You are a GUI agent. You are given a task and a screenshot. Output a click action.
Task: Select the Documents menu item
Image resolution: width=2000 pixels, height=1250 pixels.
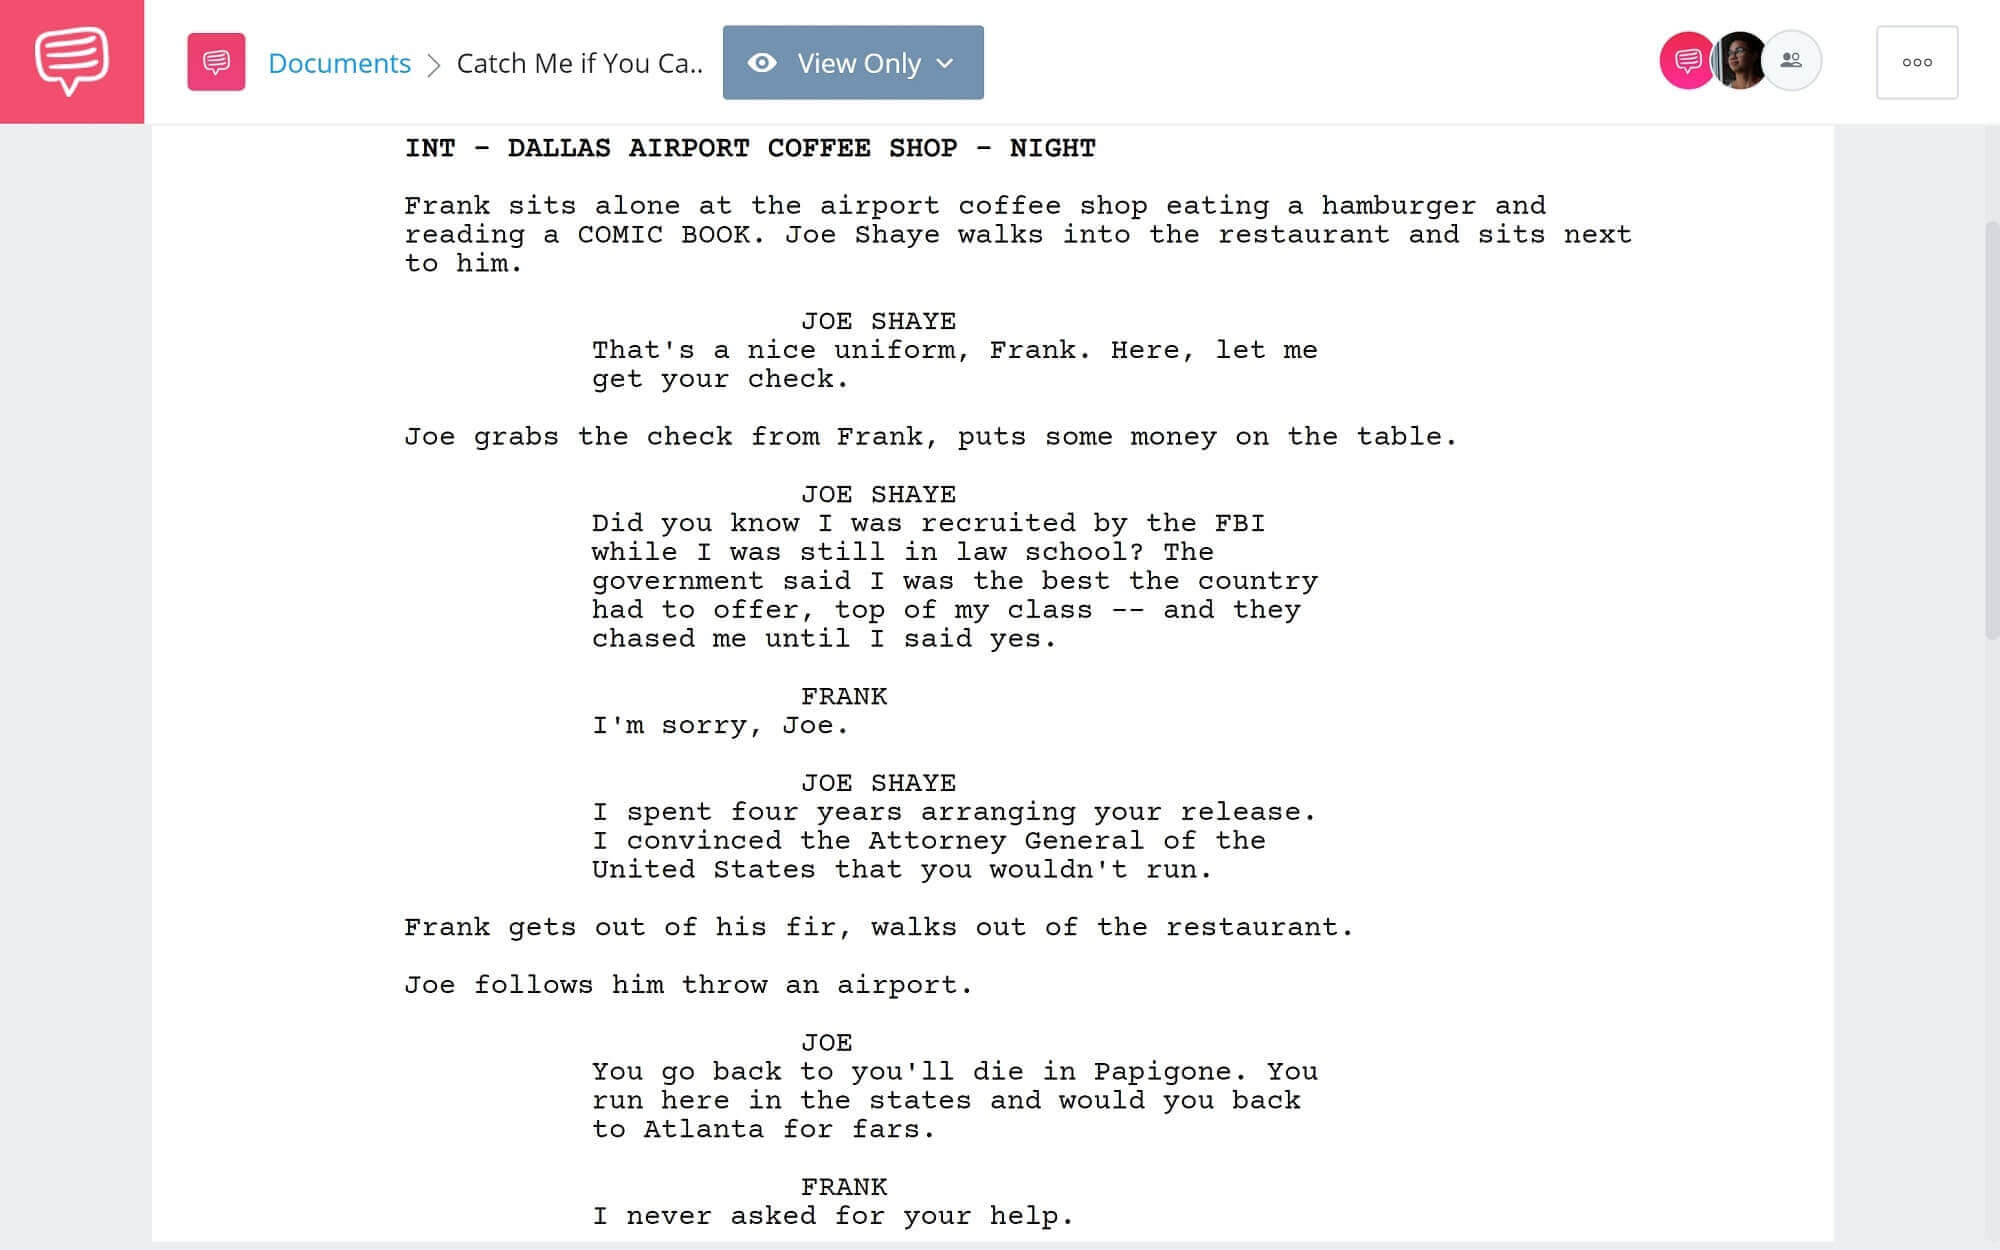(338, 62)
